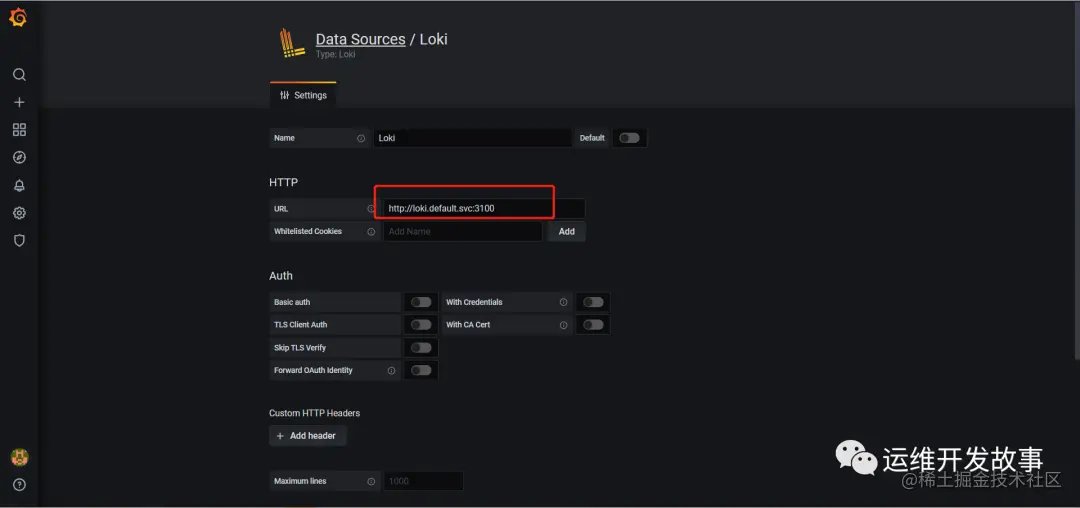Click info icon next to Name
Viewport: 1080px width, 508px height.
[x=361, y=138]
